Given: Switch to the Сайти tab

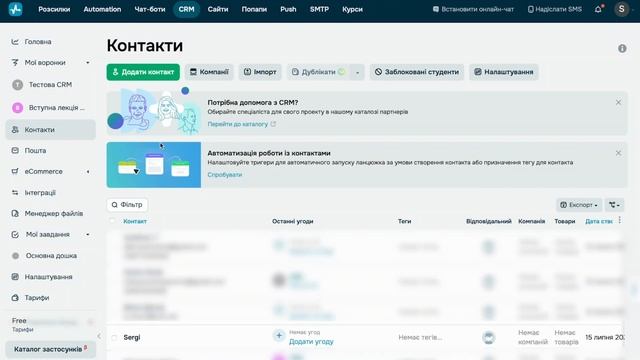Looking at the screenshot, I should click(218, 9).
